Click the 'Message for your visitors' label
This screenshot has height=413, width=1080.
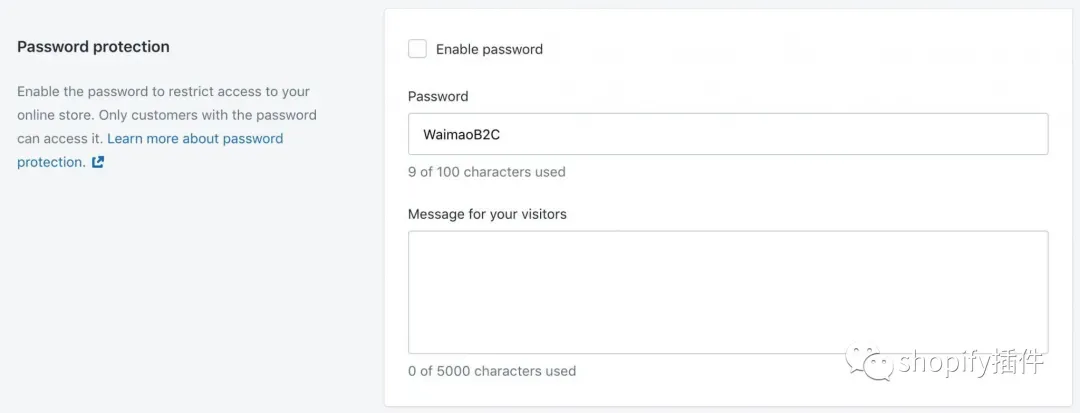(x=487, y=214)
